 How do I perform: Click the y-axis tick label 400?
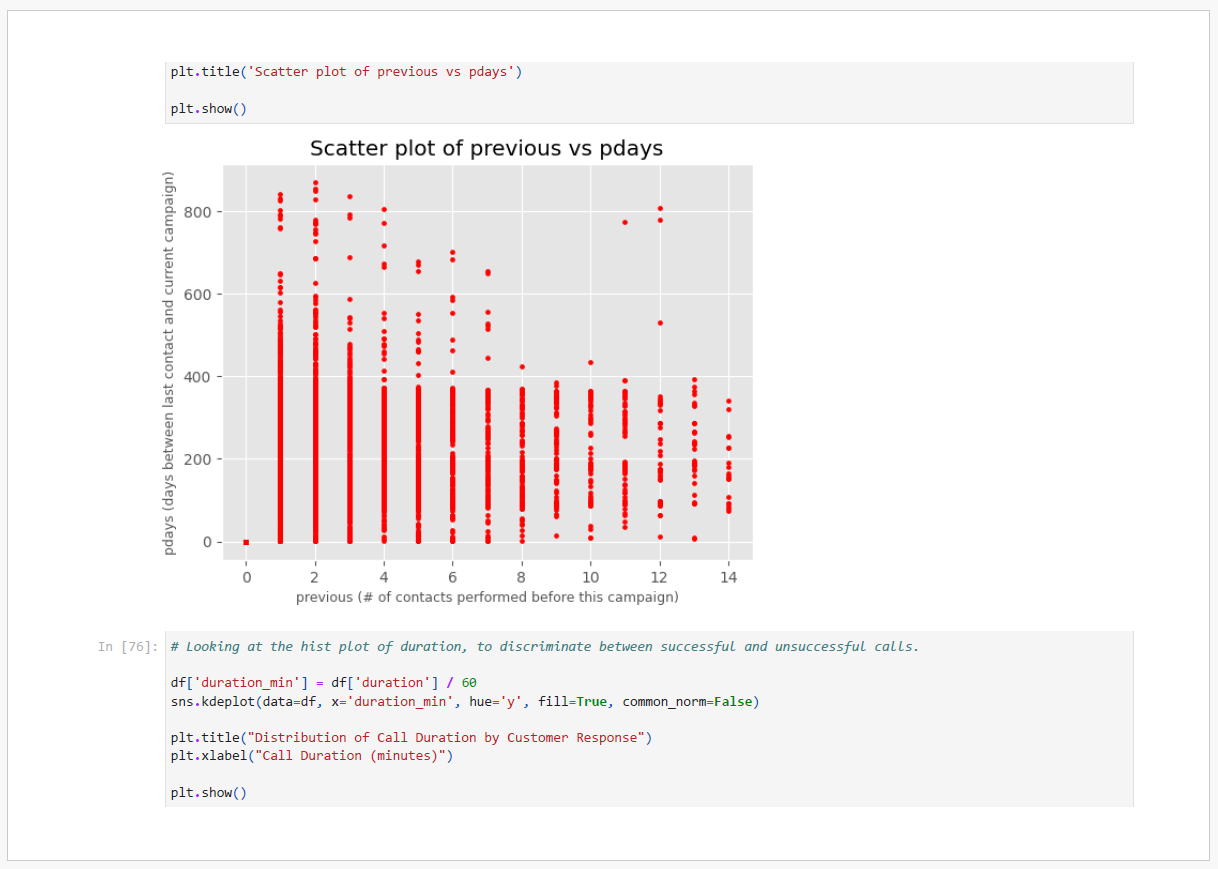click(x=196, y=377)
